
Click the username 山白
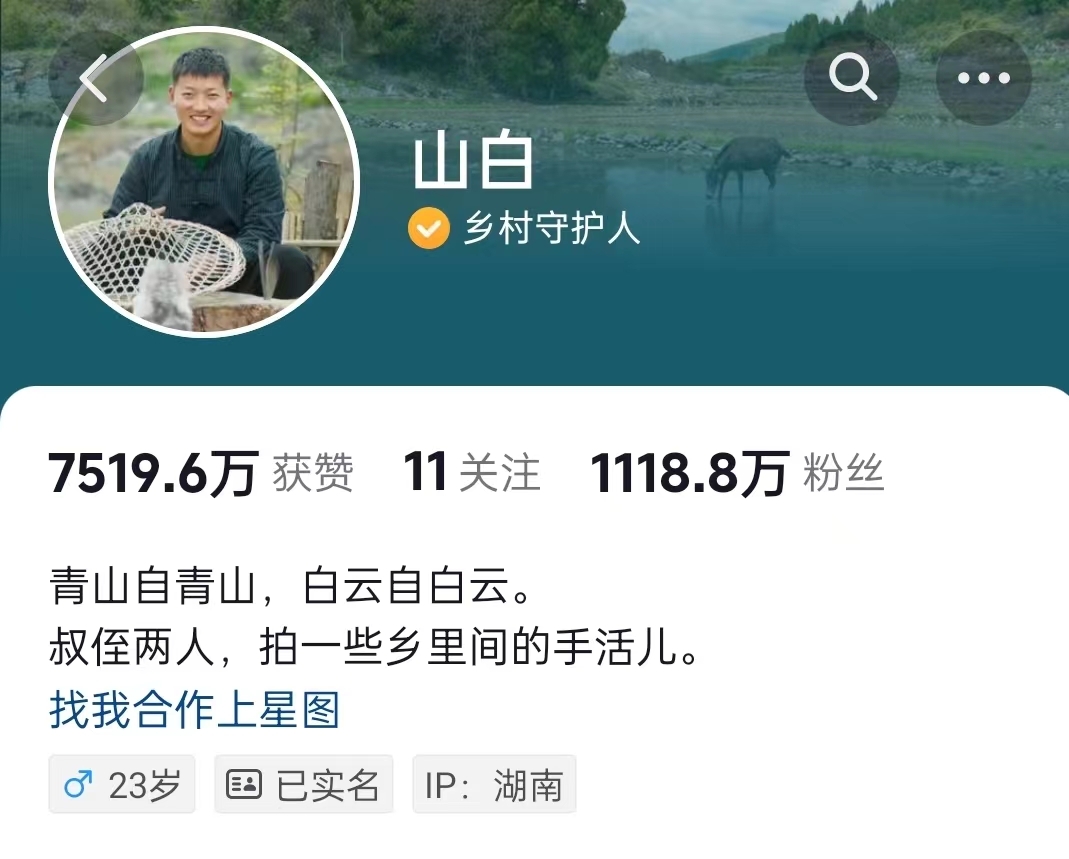click(x=473, y=162)
